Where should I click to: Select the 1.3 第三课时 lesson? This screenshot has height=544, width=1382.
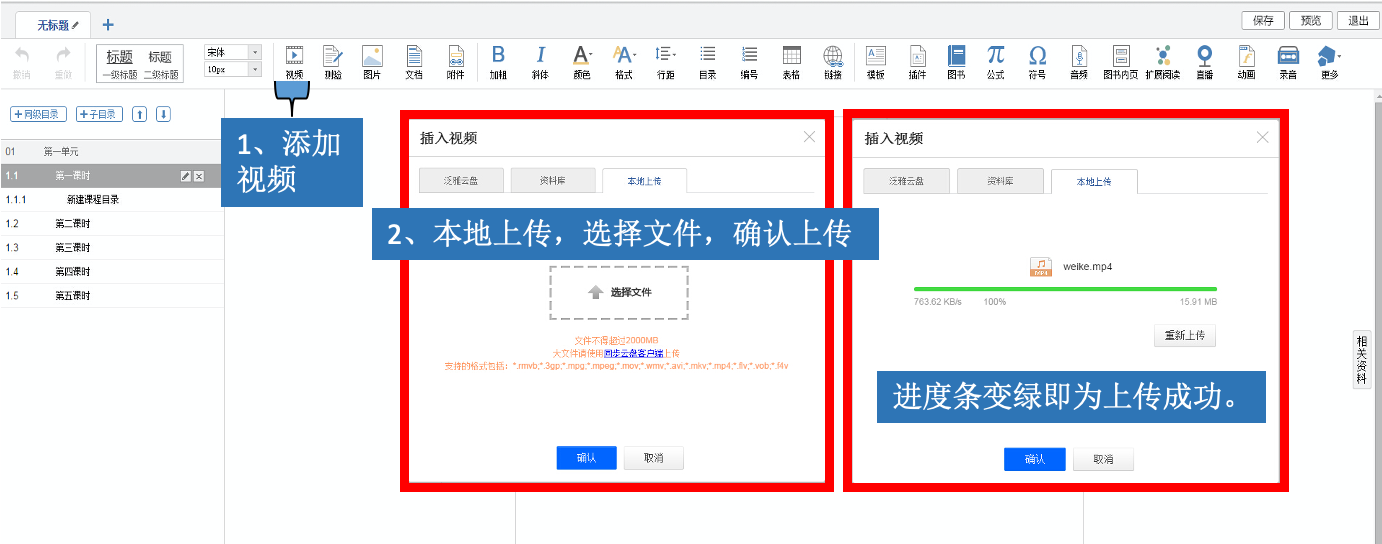(x=112, y=247)
